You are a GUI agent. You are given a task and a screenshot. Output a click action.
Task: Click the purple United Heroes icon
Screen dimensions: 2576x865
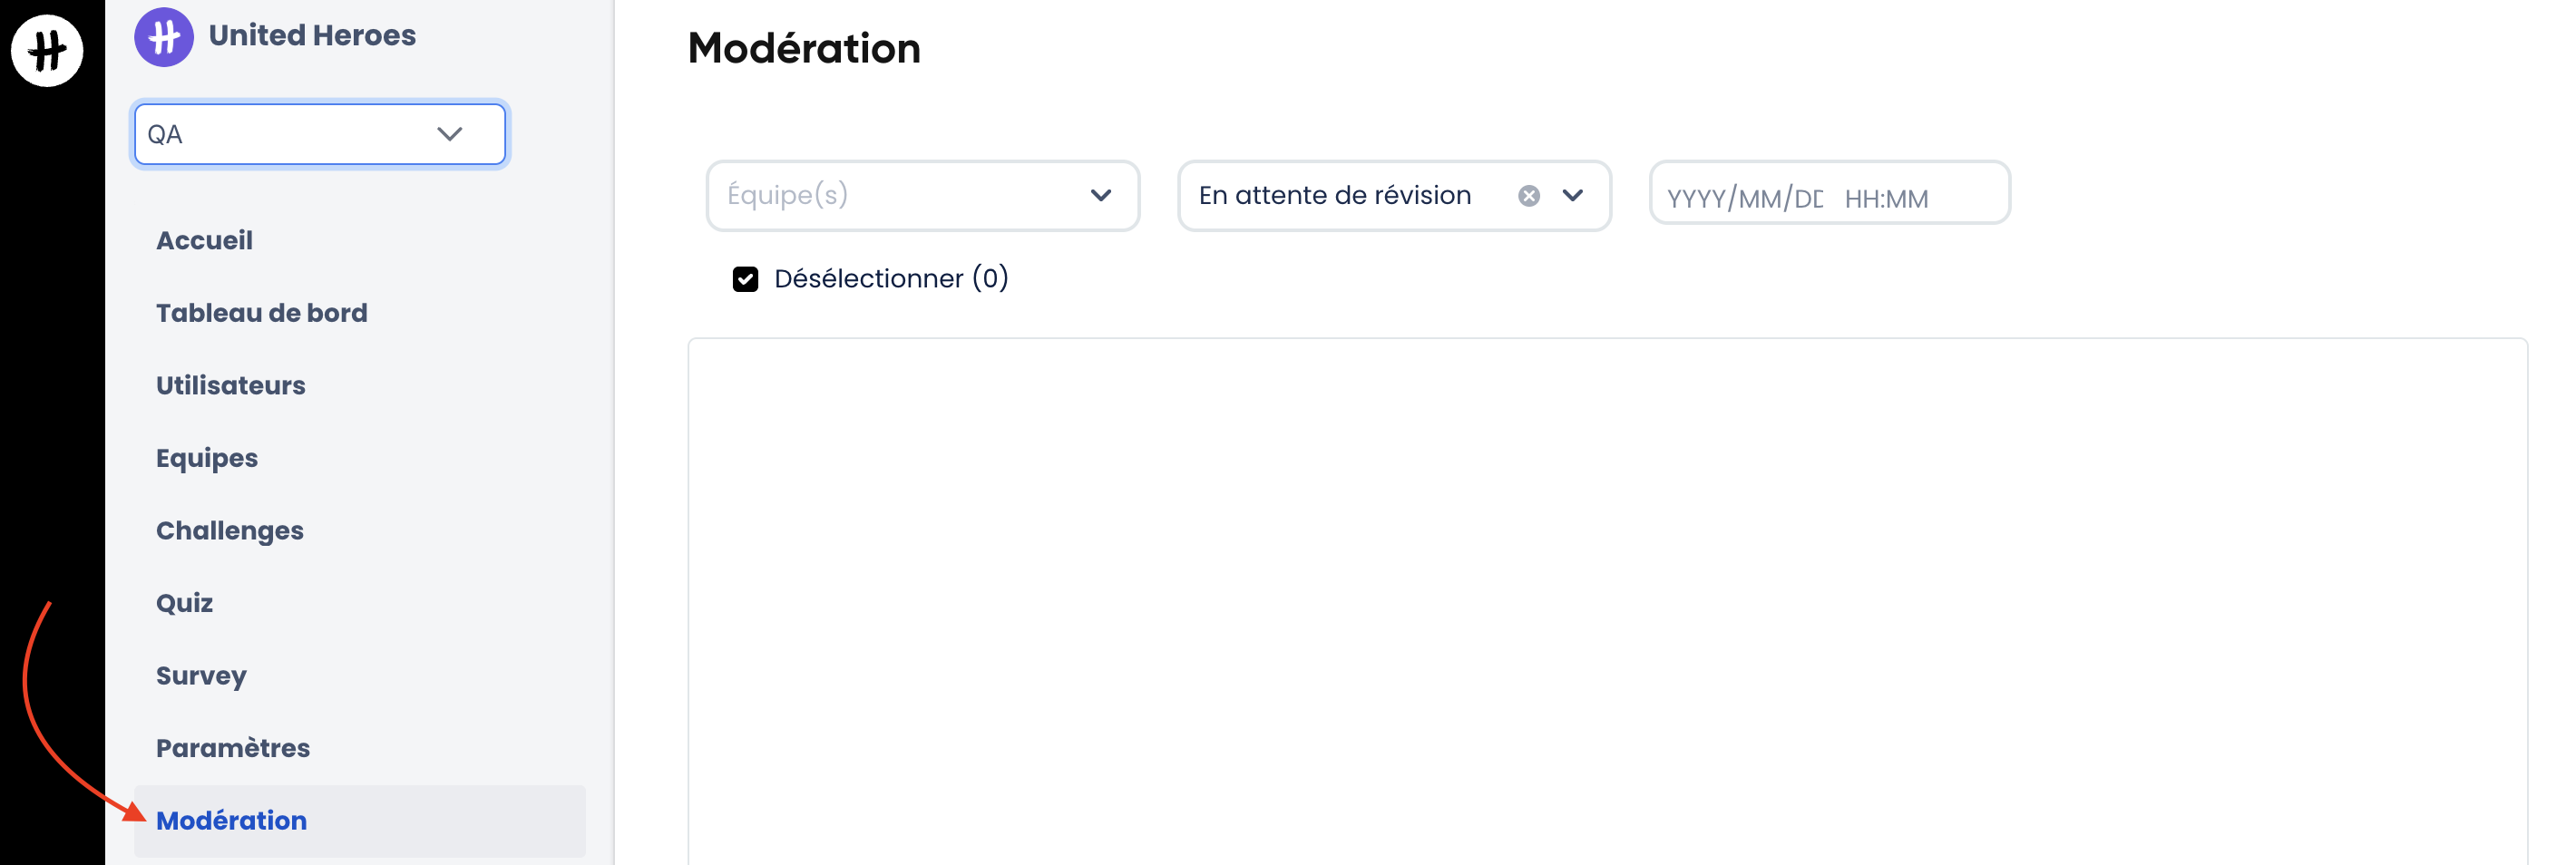[163, 36]
